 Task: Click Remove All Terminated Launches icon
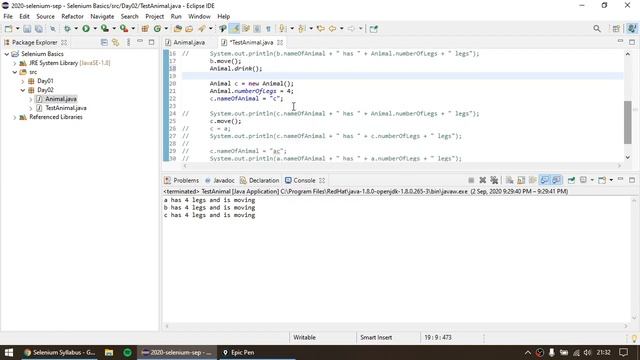494,180
